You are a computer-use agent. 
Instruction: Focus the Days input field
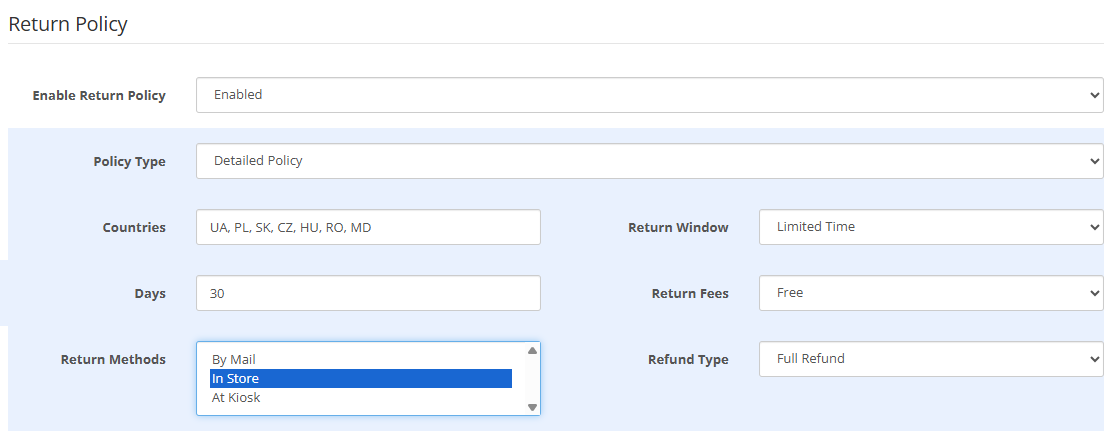[368, 293]
